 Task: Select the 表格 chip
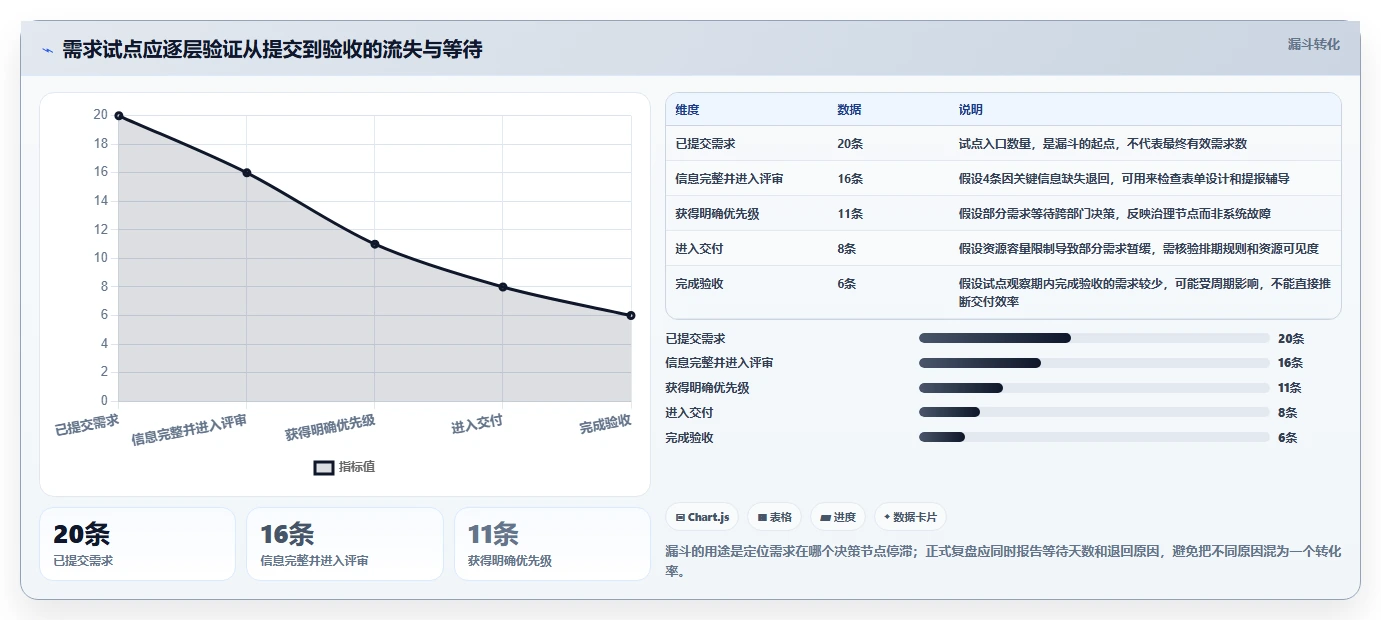(x=775, y=517)
